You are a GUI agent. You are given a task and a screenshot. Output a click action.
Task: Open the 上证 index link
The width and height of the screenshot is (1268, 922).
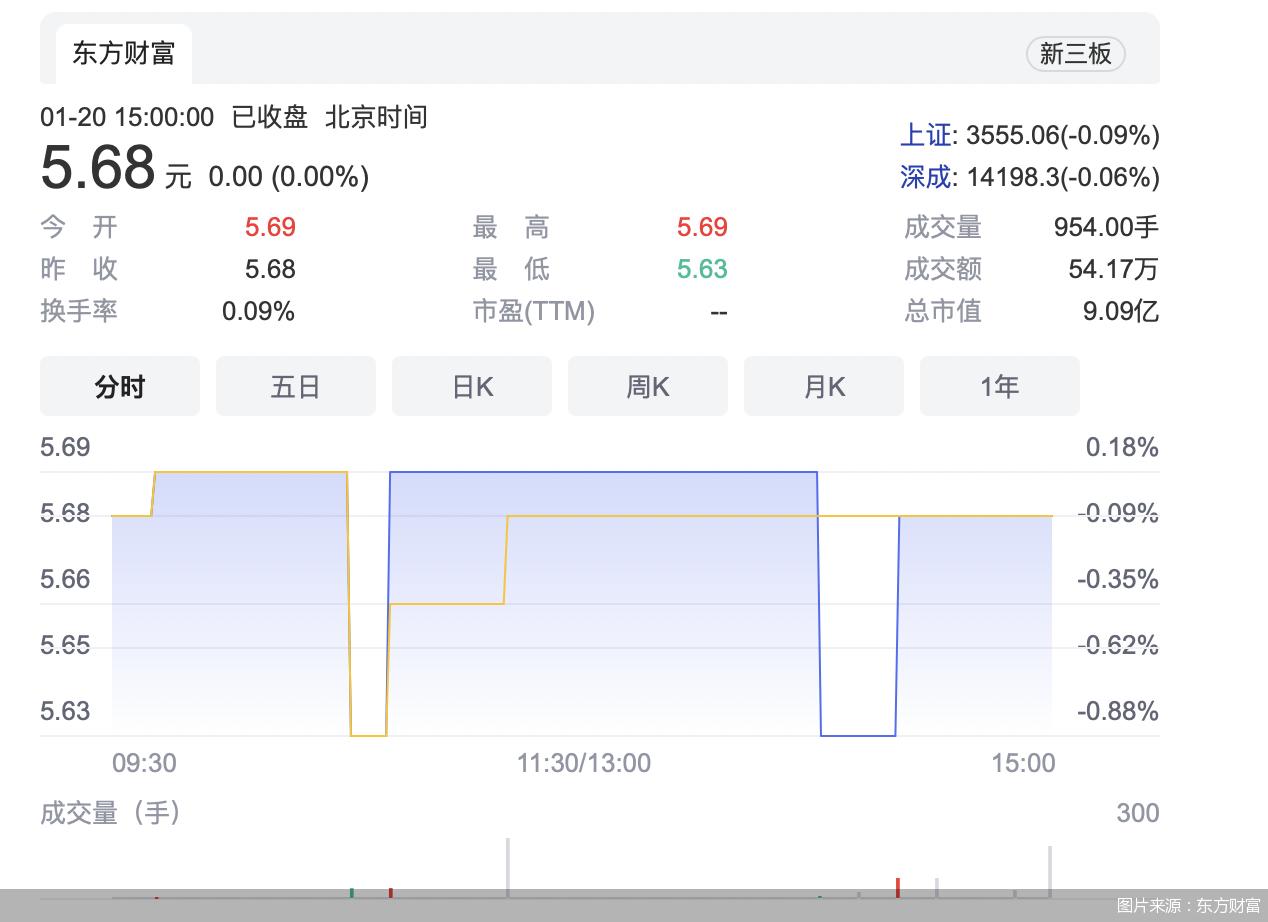(926, 135)
